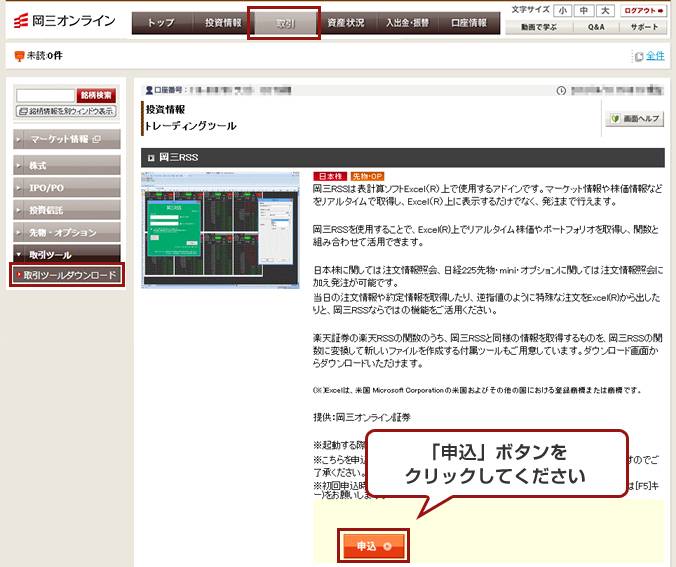Click the account user icon
The width and height of the screenshot is (676, 567).
point(149,90)
